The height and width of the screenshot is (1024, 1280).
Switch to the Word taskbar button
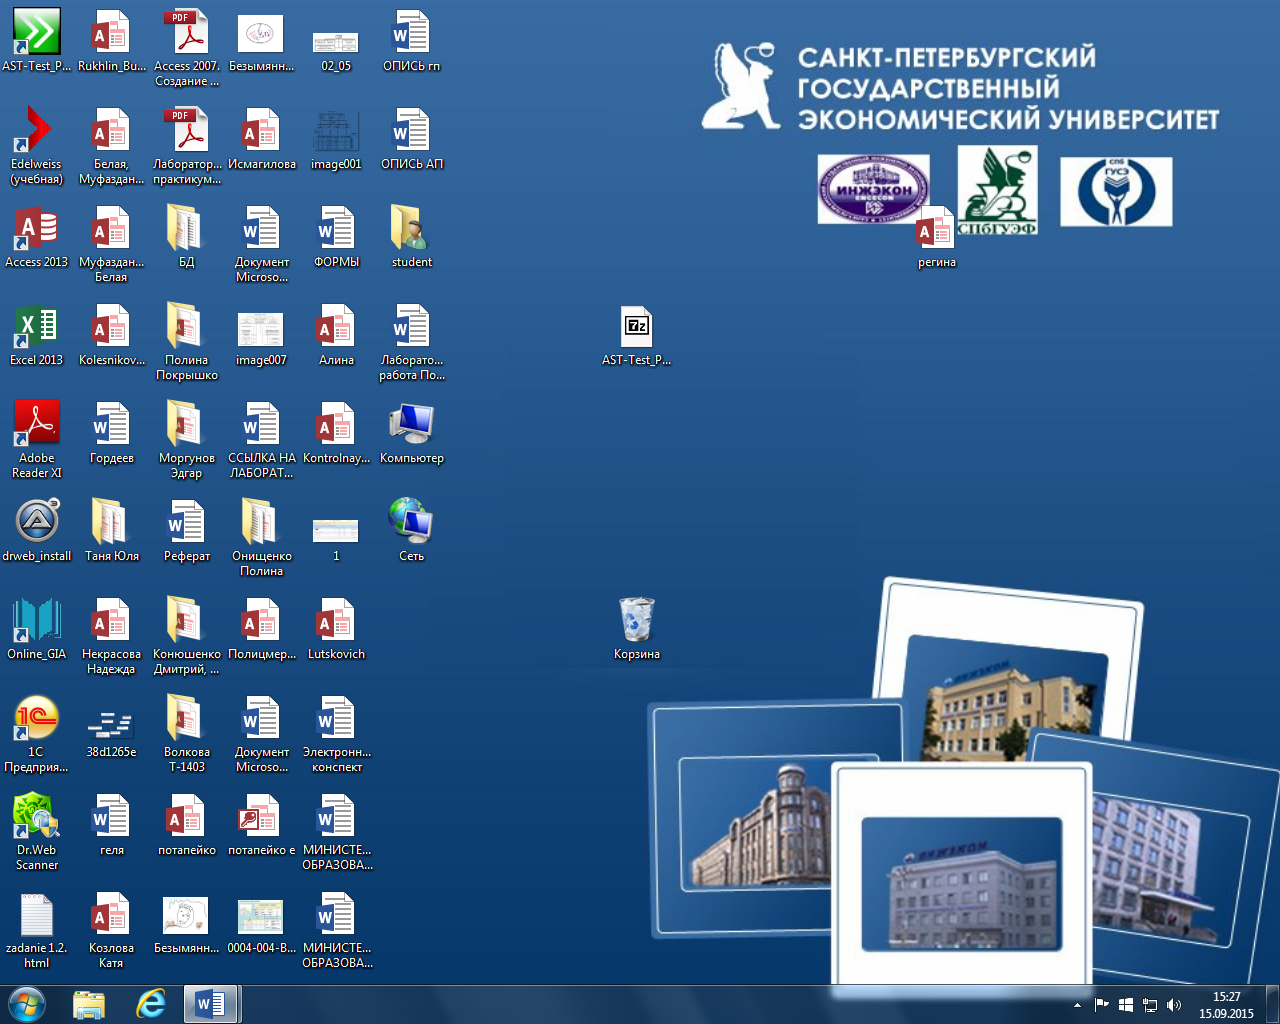point(210,1004)
